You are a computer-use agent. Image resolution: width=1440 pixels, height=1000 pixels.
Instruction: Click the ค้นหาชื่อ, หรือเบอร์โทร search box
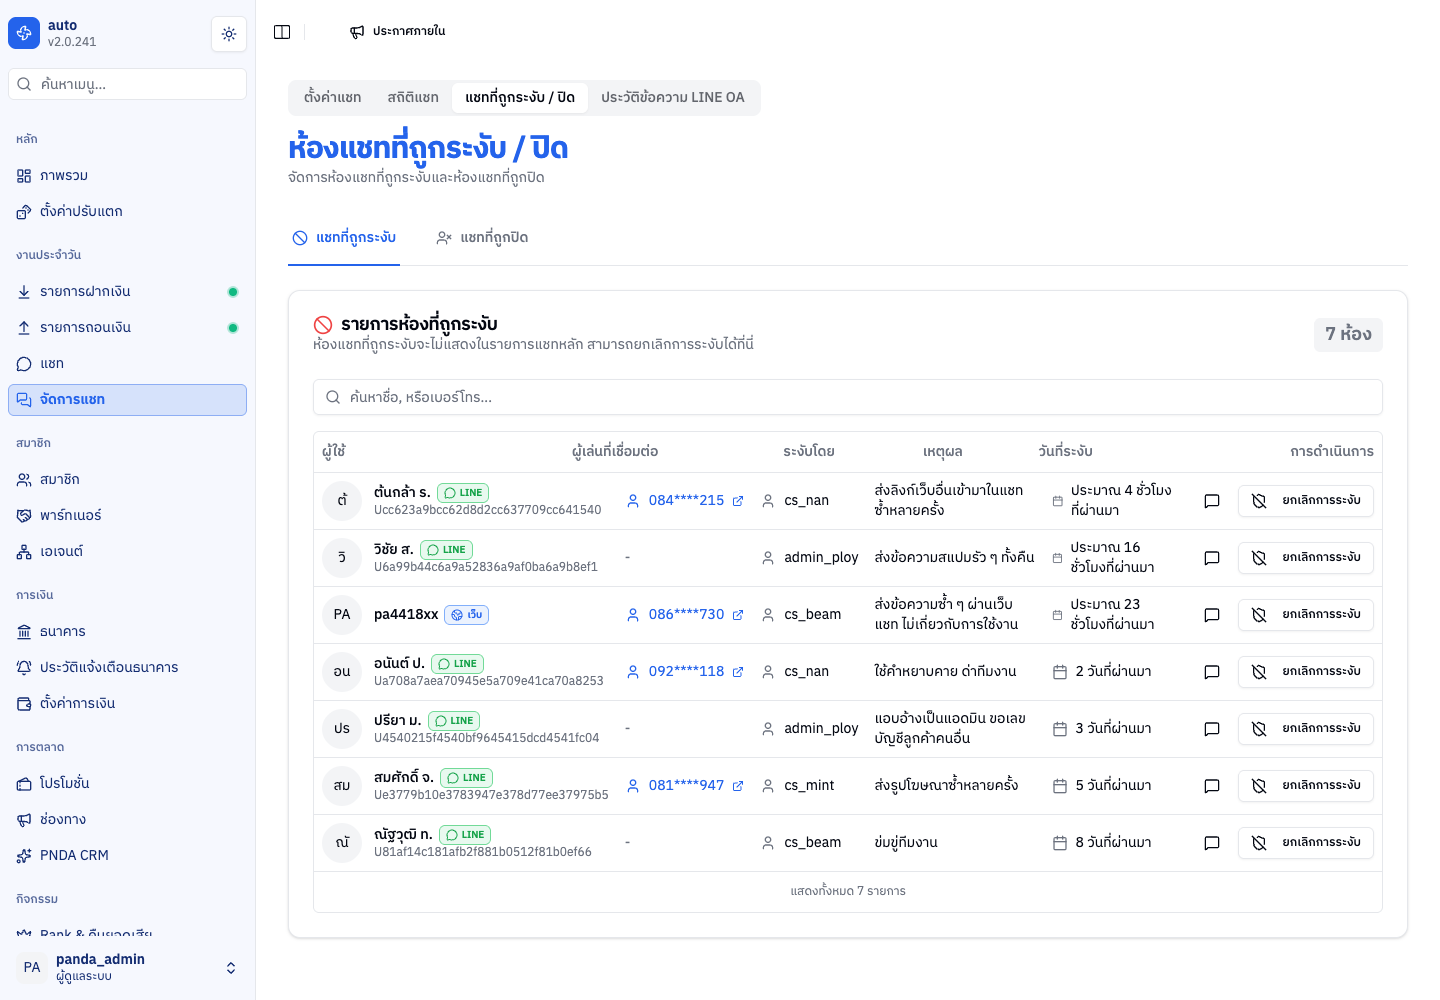coord(848,397)
